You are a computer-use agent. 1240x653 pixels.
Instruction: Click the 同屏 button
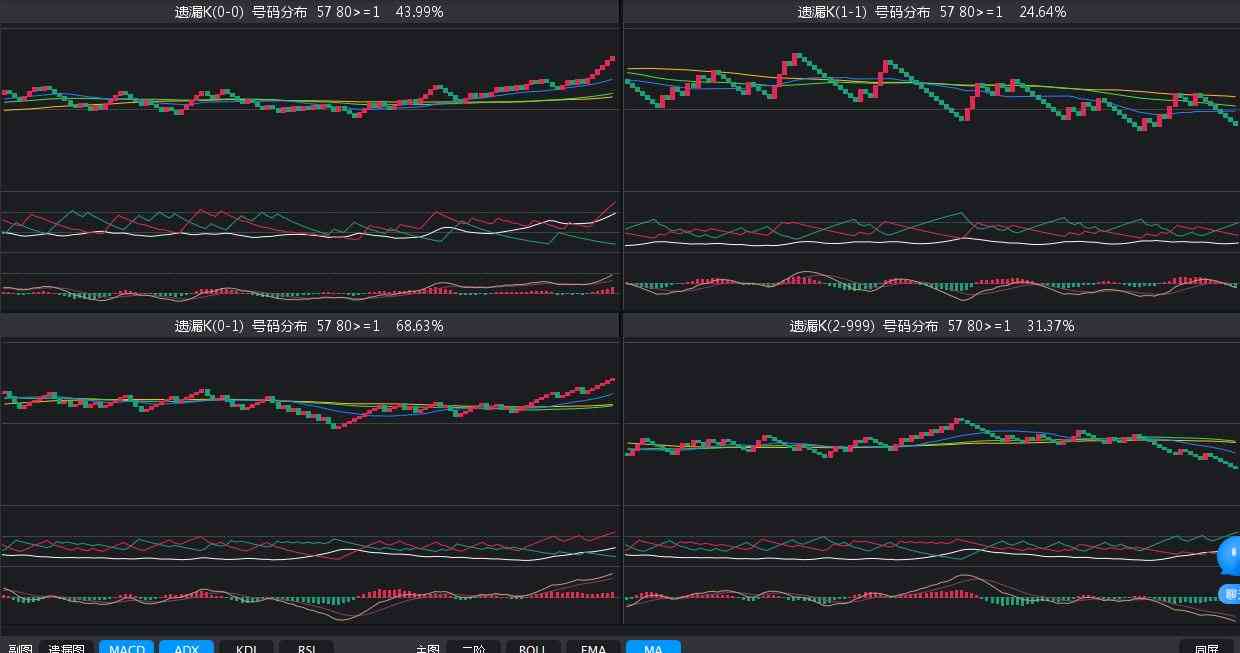(1206, 648)
